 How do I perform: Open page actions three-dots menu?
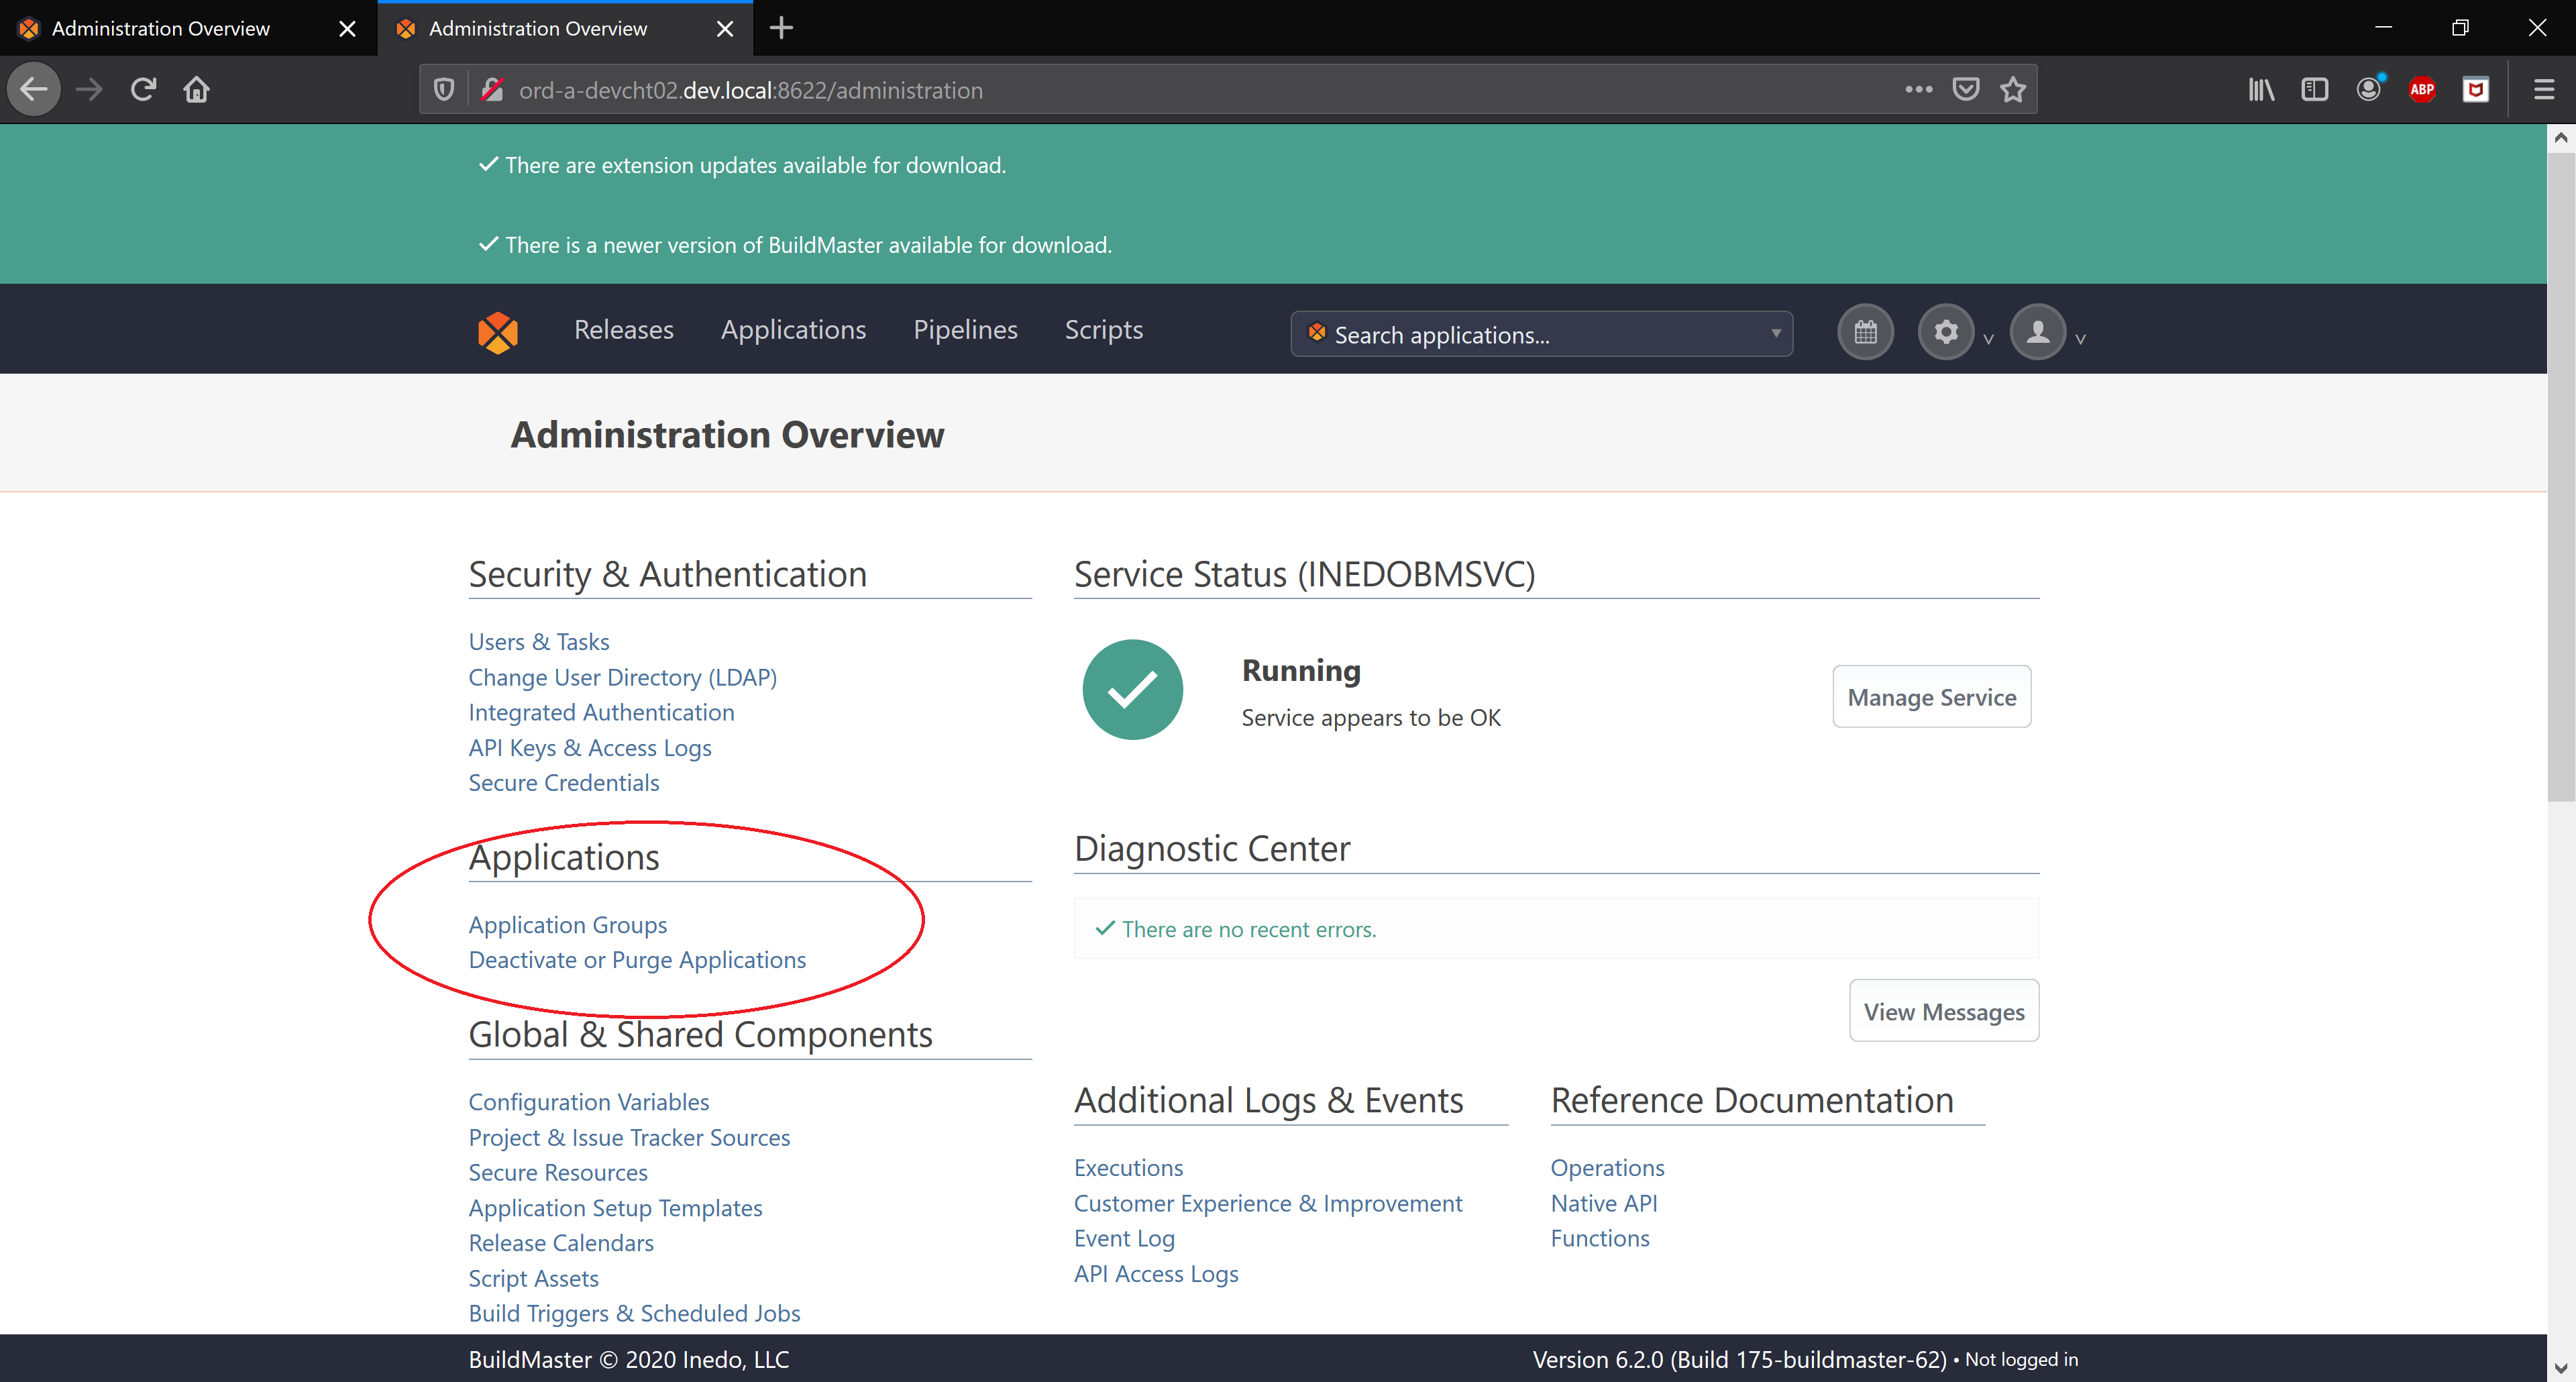[x=1918, y=89]
